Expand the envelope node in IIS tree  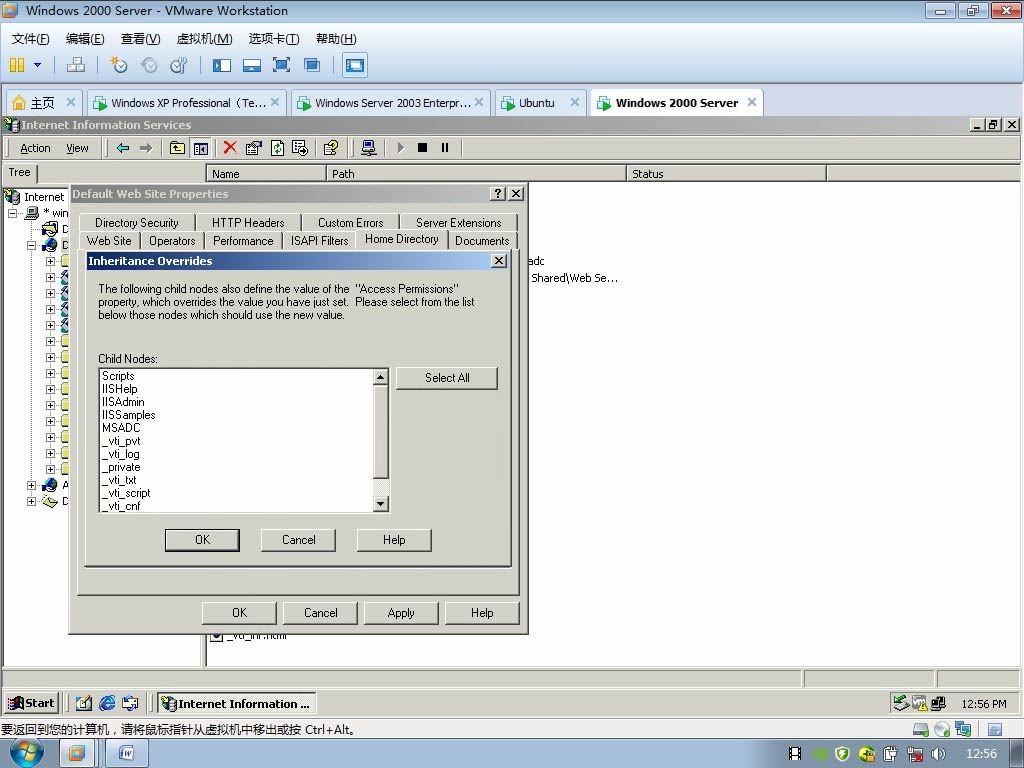(x=31, y=501)
